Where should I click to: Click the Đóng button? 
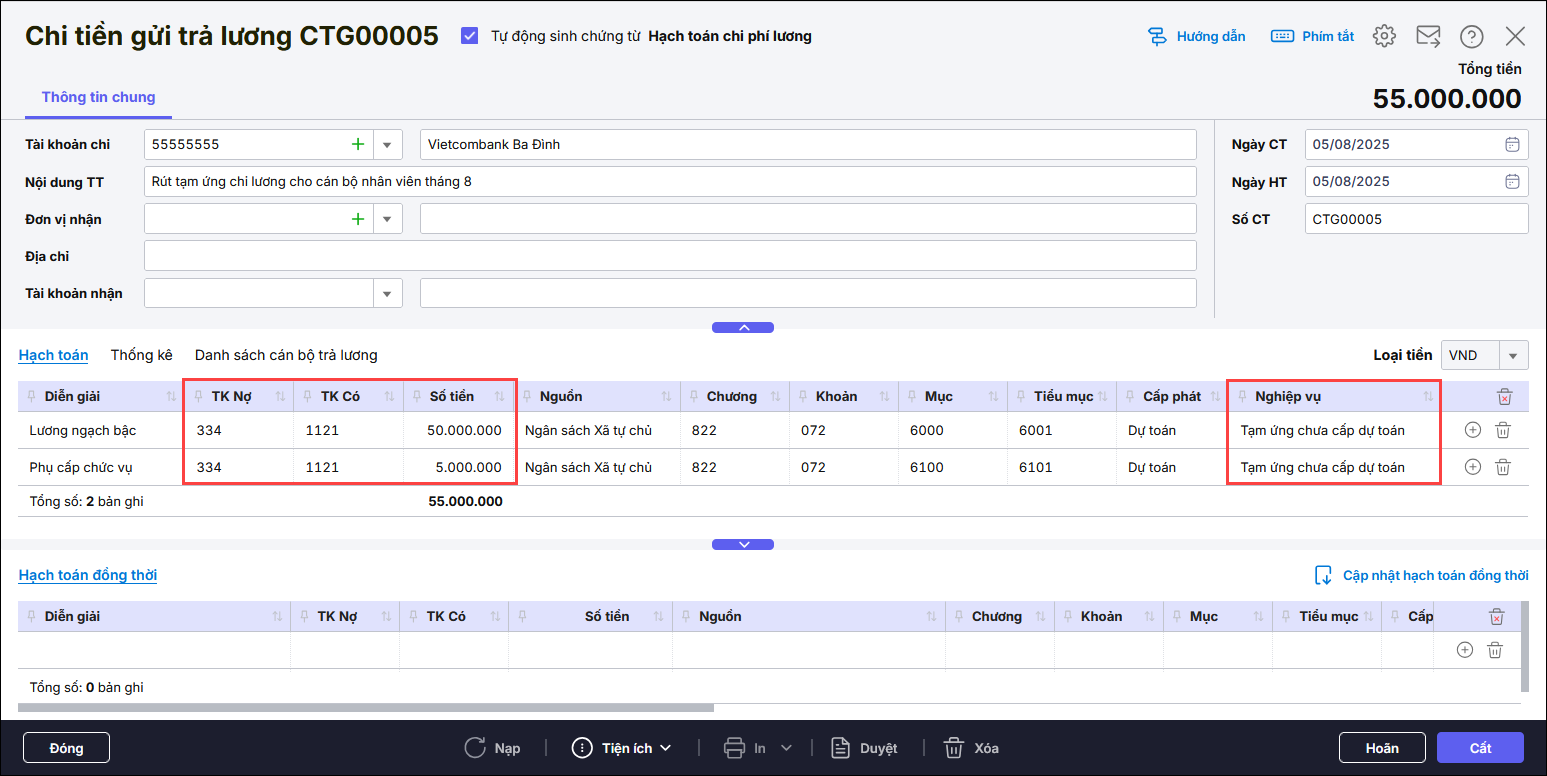tap(66, 748)
